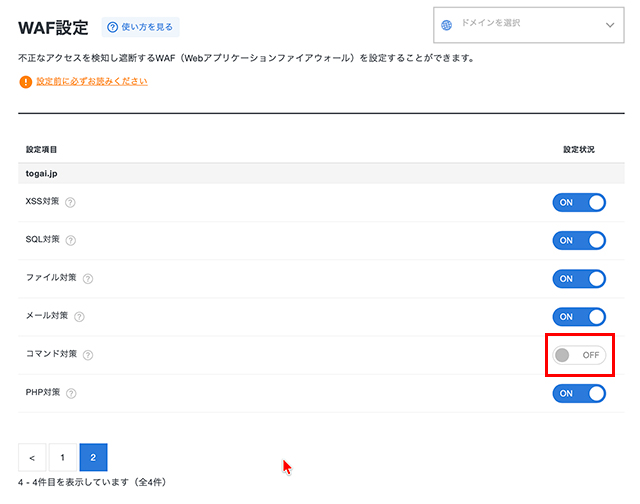
Task: Disable the SQL対策 switch
Action: 579,240
